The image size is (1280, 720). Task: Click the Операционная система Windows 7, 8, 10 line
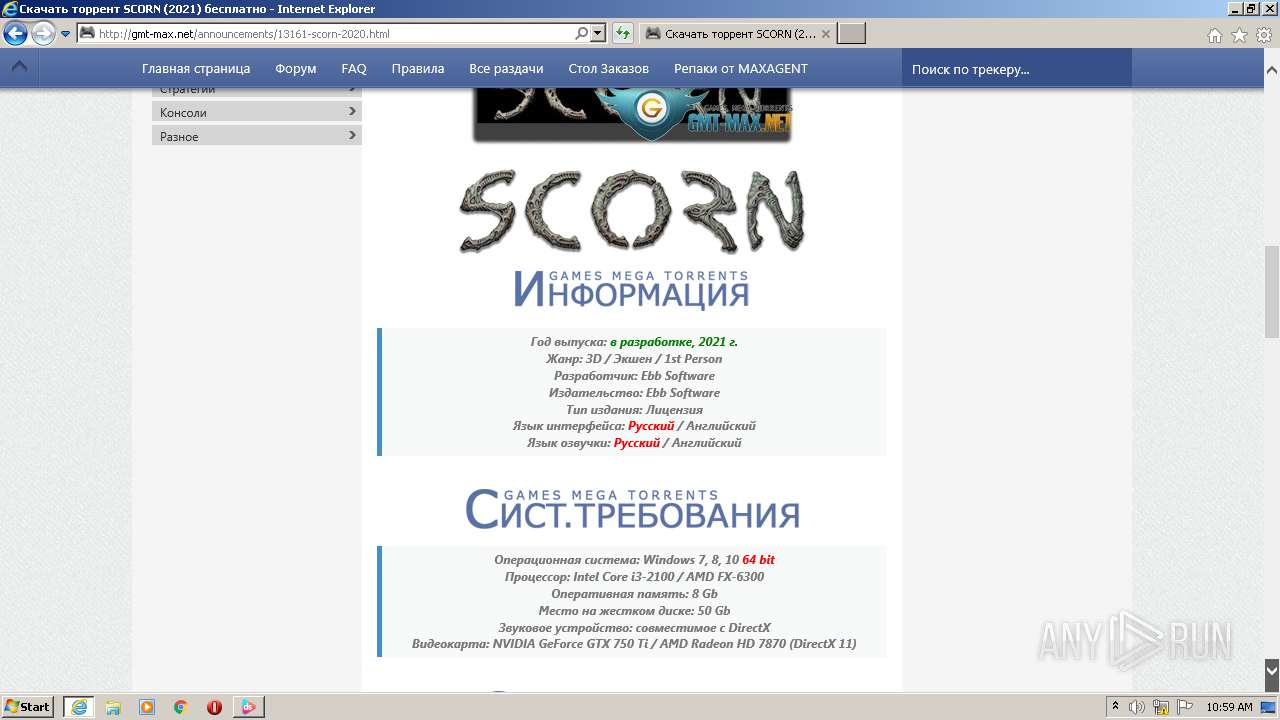tap(634, 560)
